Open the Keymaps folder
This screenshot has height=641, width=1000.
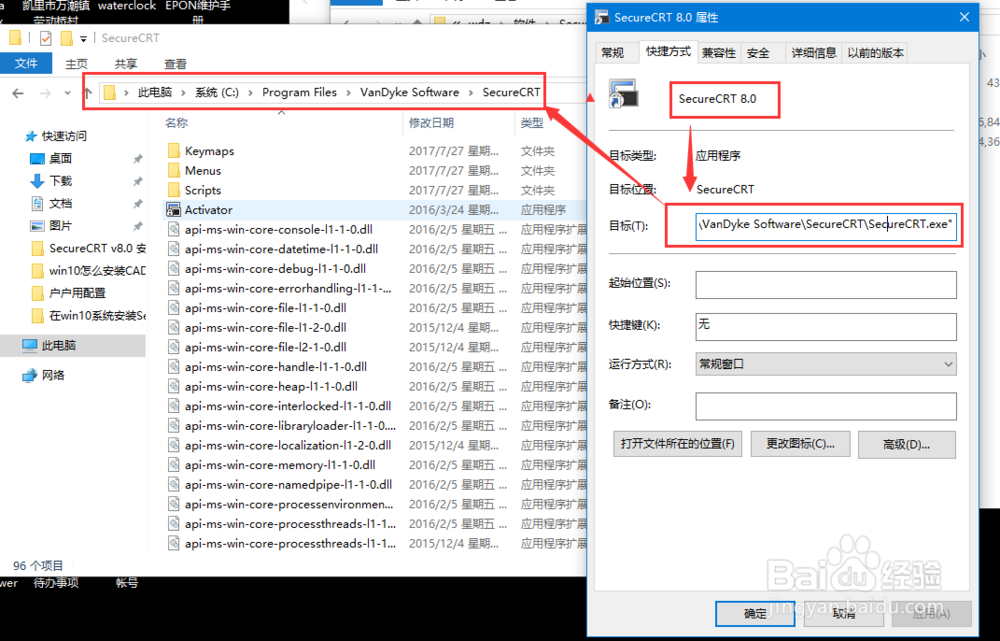[208, 150]
